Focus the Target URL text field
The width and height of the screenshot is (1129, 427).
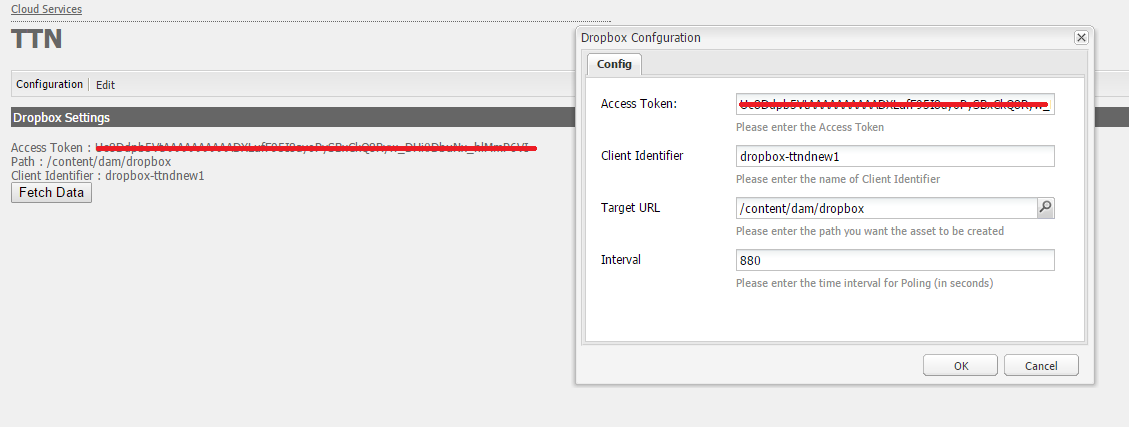886,208
